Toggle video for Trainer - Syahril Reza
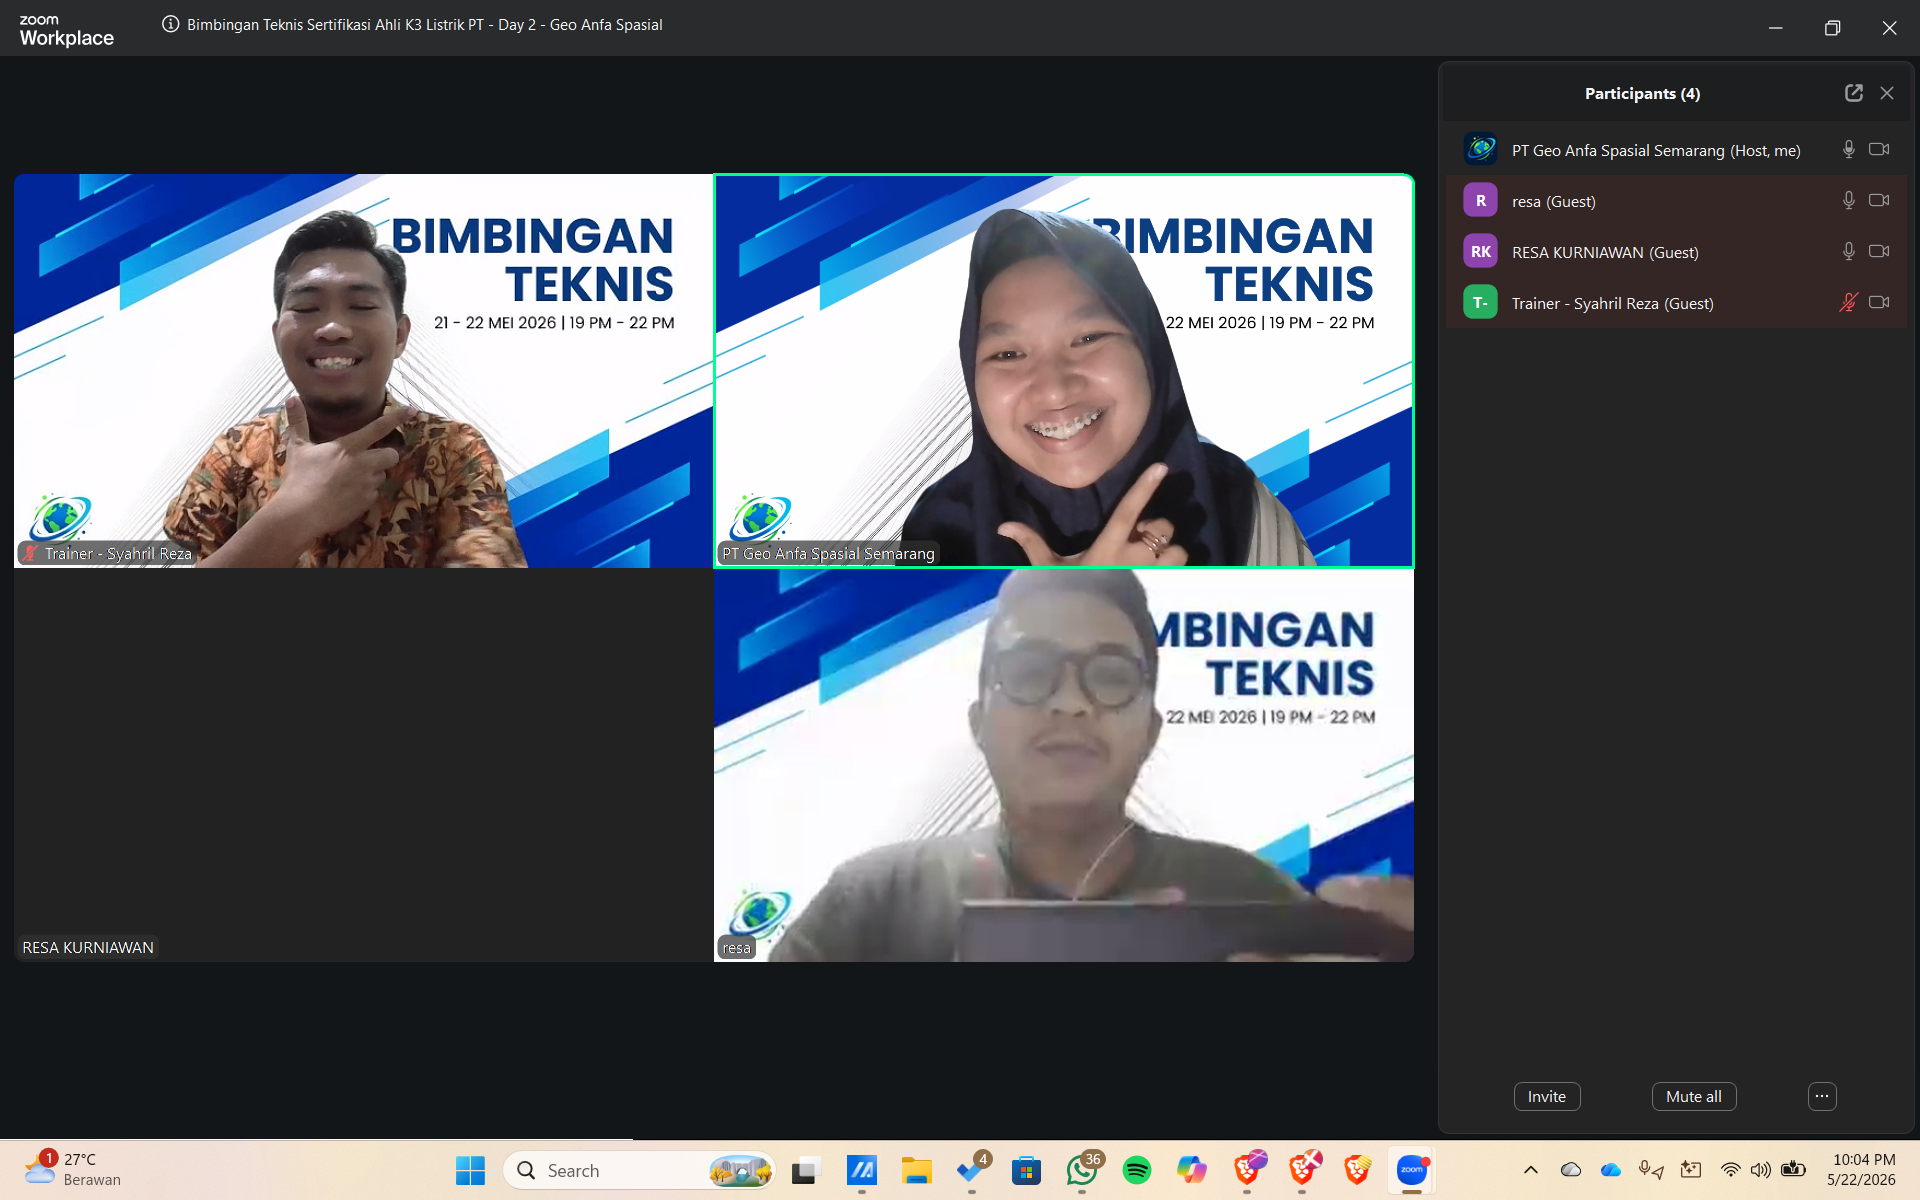 (1879, 302)
